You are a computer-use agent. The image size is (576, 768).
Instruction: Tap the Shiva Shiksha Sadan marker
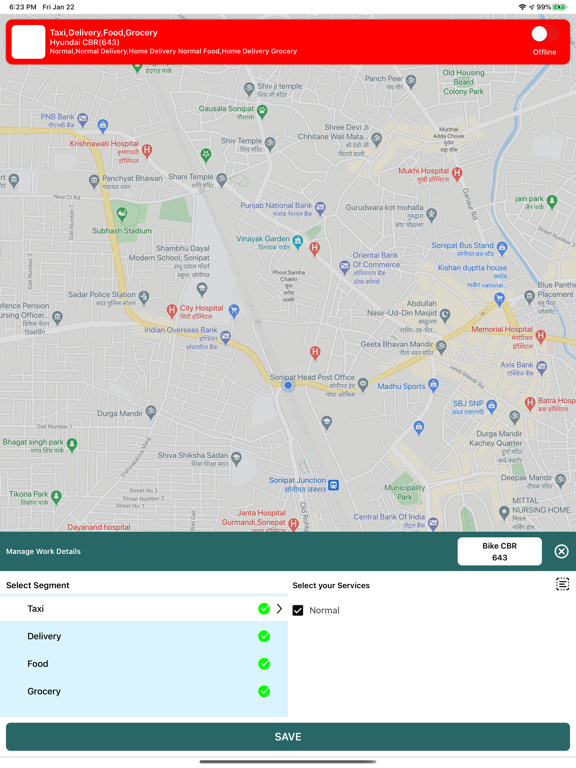tap(237, 458)
